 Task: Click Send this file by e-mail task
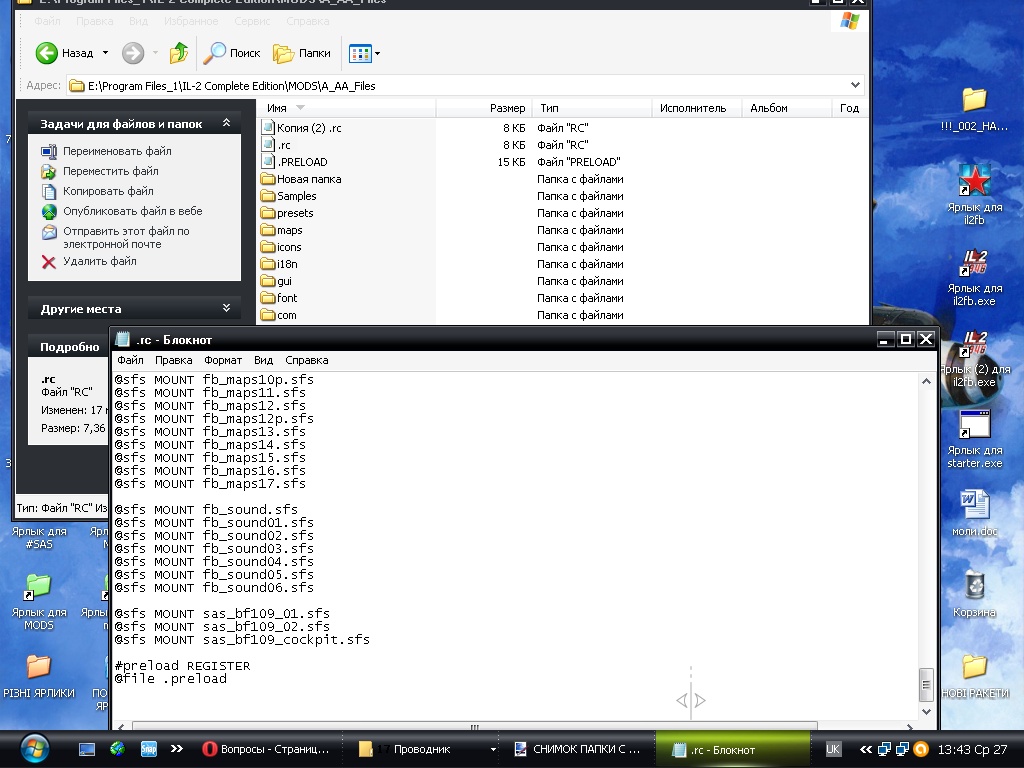[x=126, y=238]
